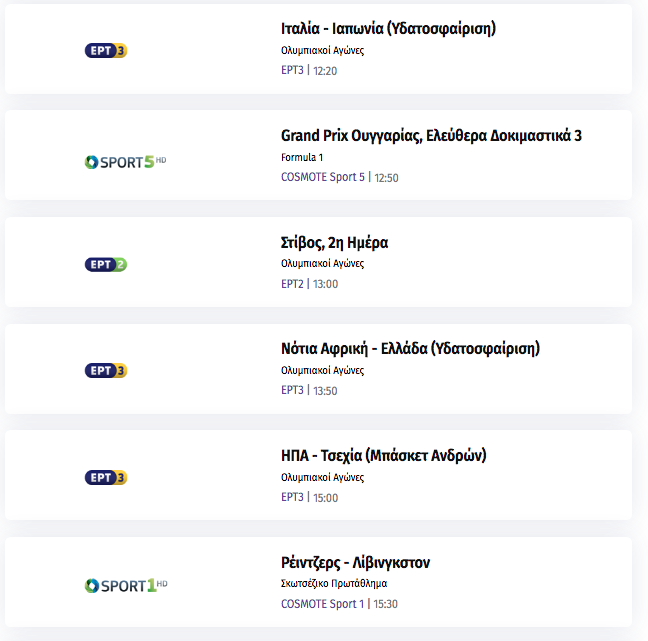This screenshot has height=641, width=648.
Task: Click the ΕΡΤ2 channel logo
Action: 106,264
